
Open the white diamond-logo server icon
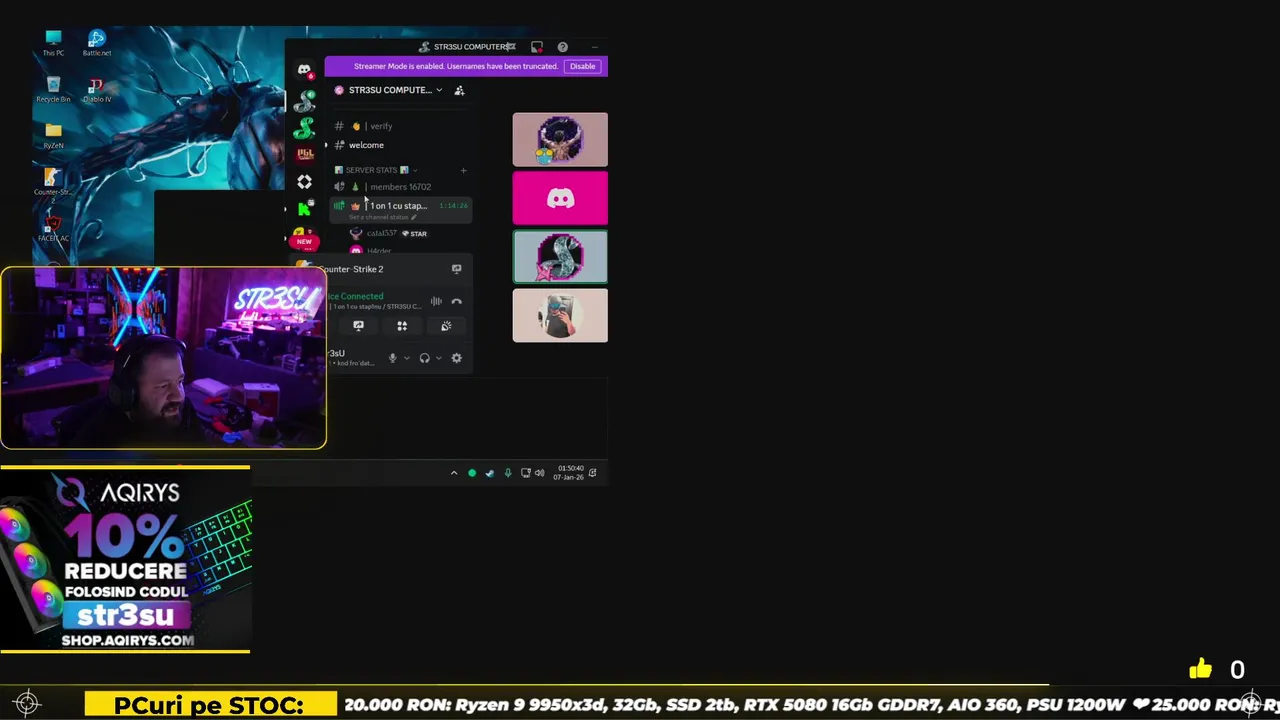[305, 182]
